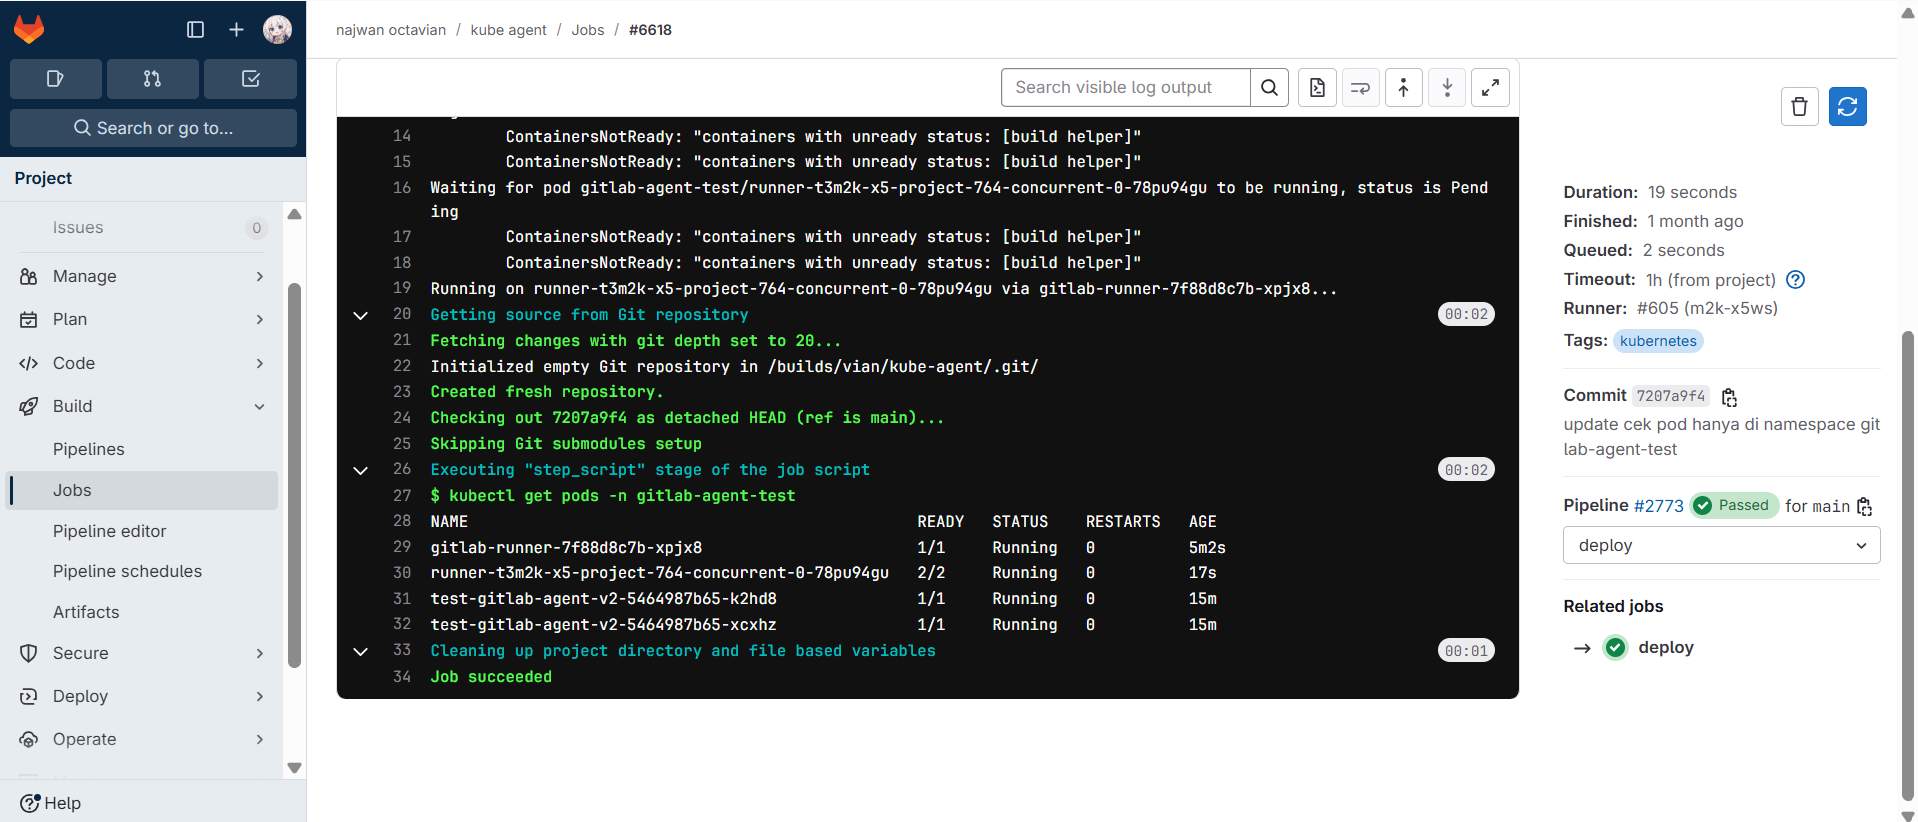Viewport: 1918px width, 822px height.
Task: Click the Search visible log output field
Action: click(x=1125, y=88)
